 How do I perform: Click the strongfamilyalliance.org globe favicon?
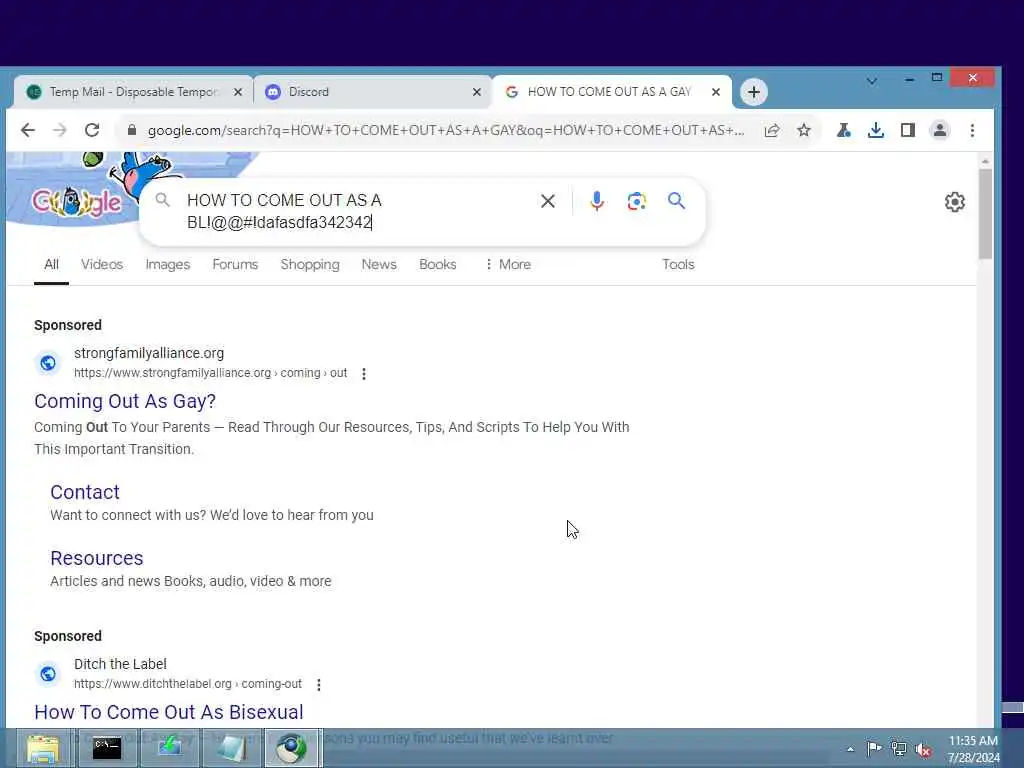48,362
